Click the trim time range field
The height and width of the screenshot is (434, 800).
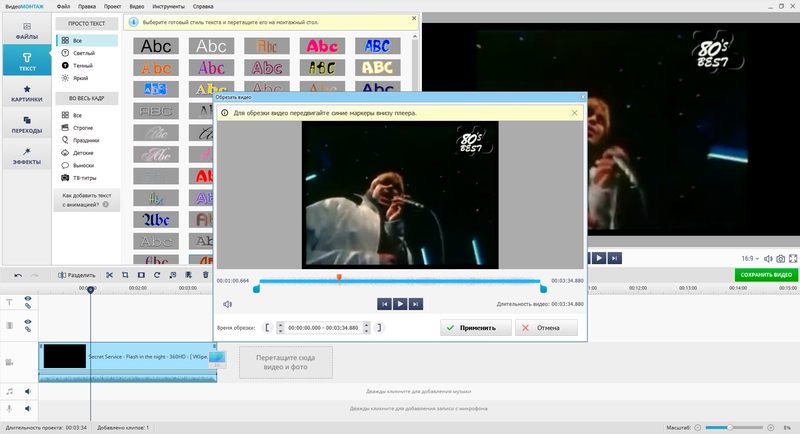coord(323,328)
